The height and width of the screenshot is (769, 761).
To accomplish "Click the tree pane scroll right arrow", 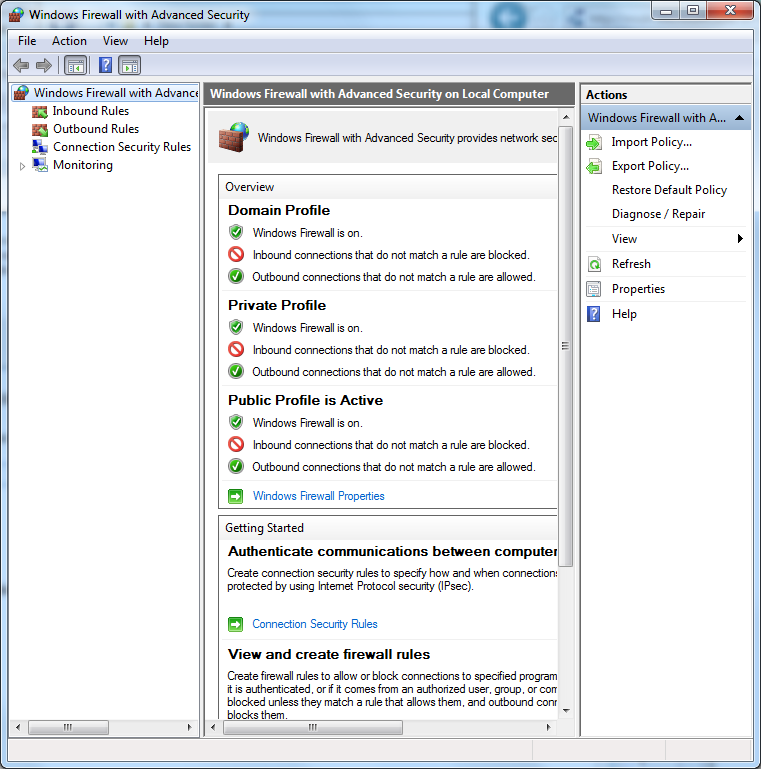I will coord(189,727).
